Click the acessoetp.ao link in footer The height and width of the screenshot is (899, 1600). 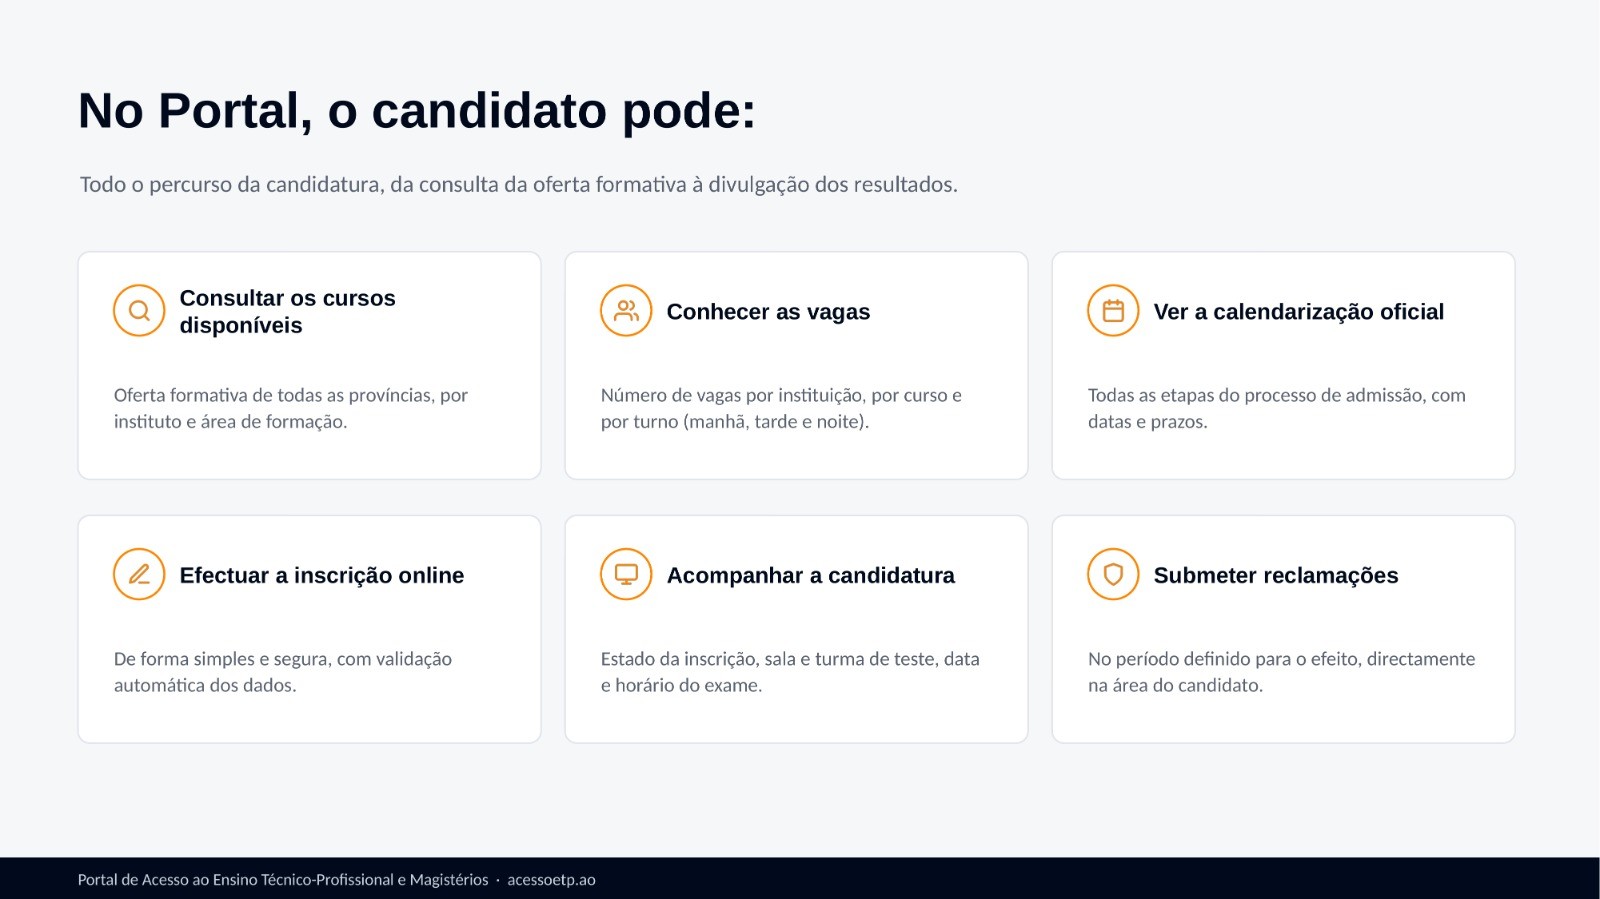pyautogui.click(x=551, y=880)
